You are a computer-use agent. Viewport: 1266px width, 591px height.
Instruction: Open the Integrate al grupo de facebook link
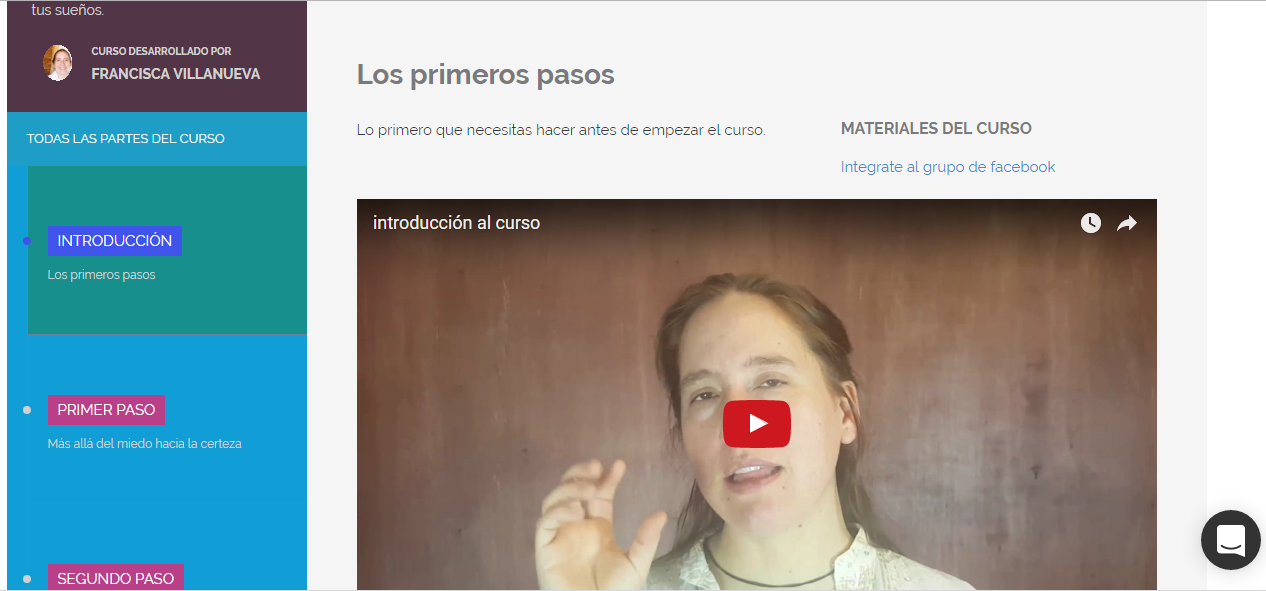tap(948, 167)
